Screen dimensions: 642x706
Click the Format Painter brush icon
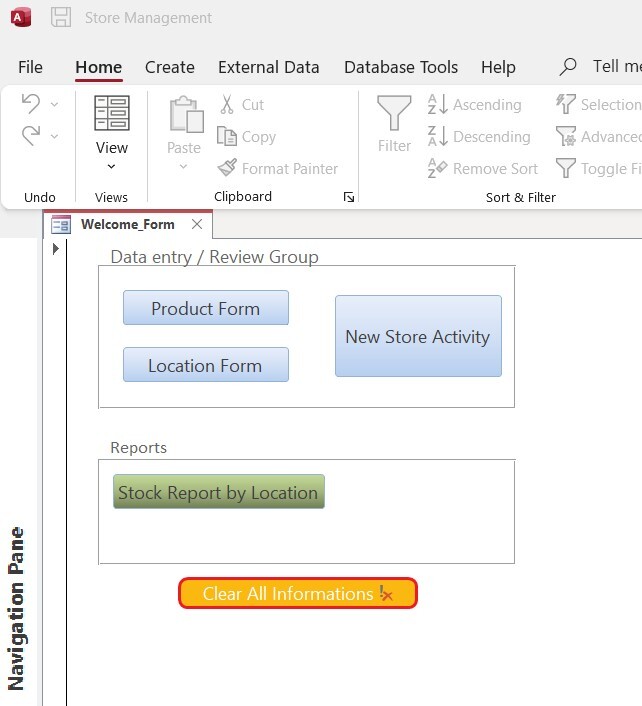[227, 168]
